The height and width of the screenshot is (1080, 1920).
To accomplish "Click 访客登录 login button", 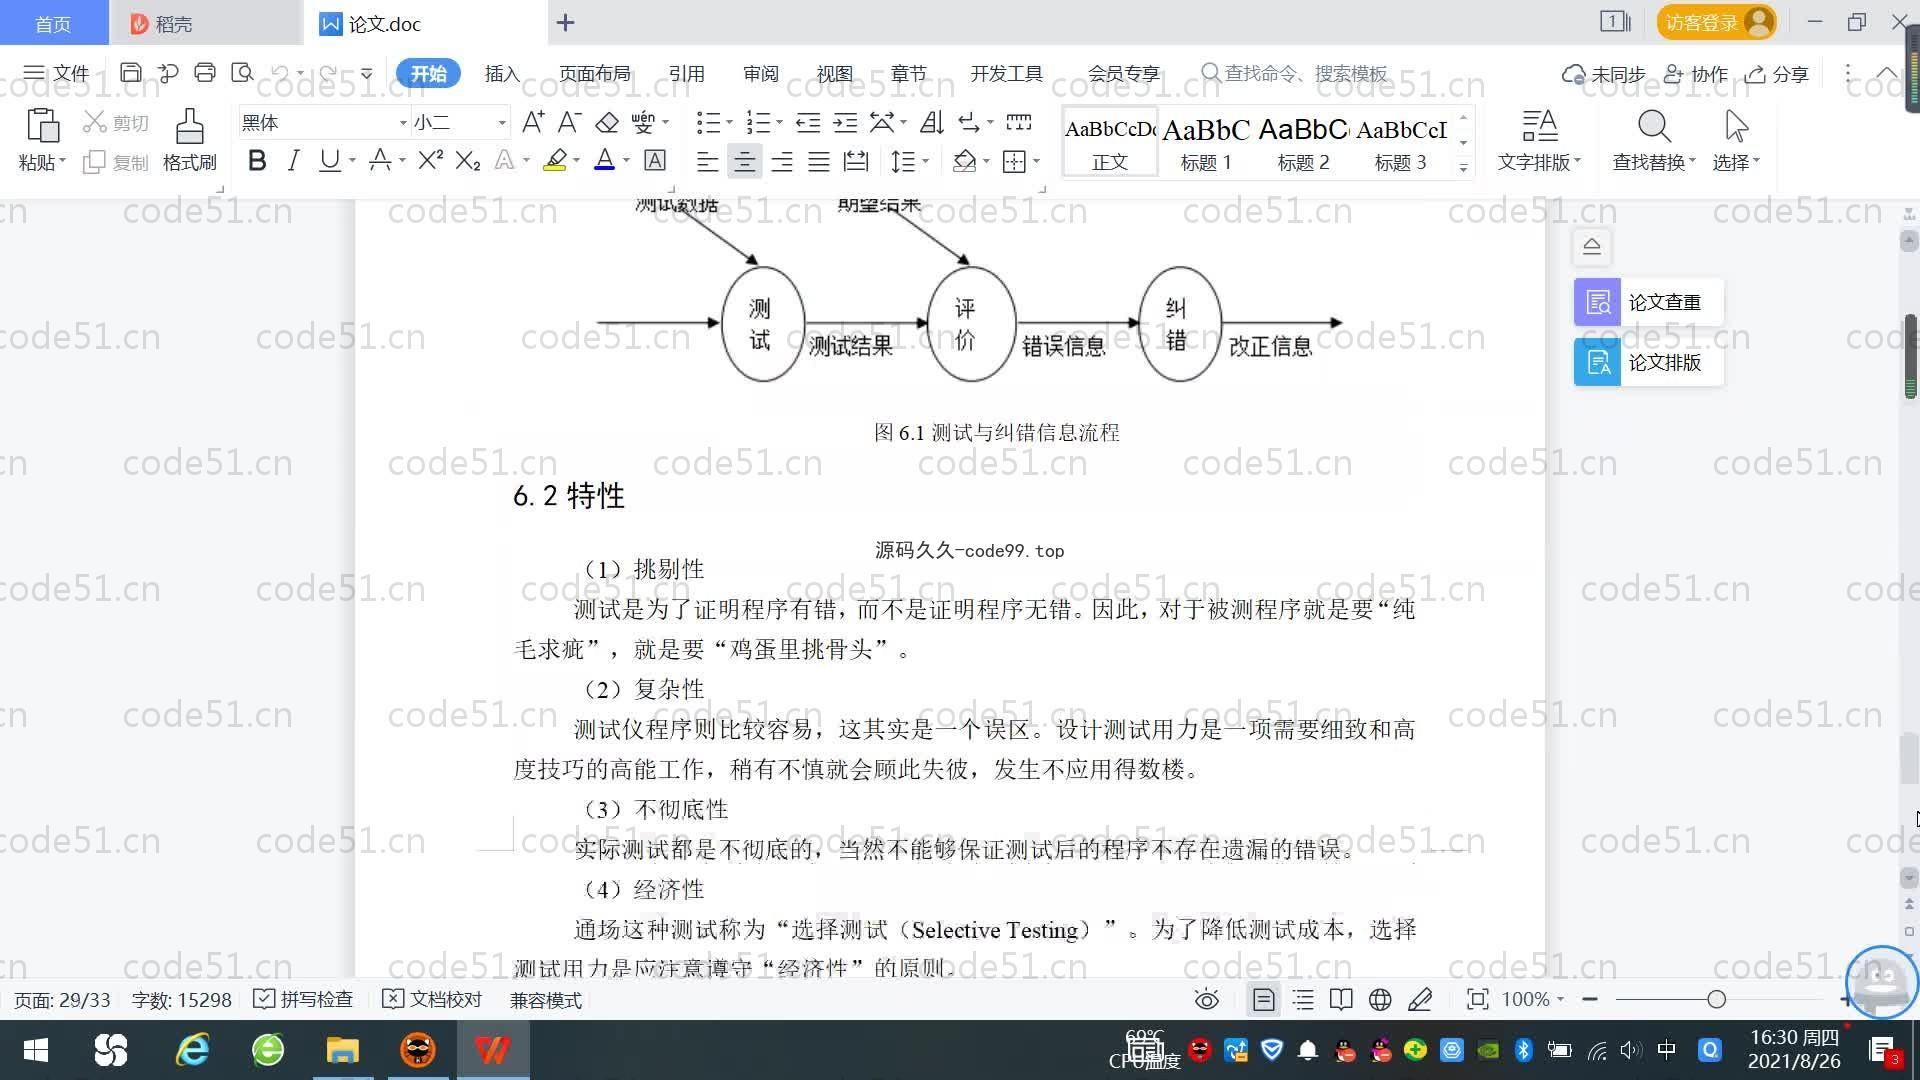I will click(1716, 22).
